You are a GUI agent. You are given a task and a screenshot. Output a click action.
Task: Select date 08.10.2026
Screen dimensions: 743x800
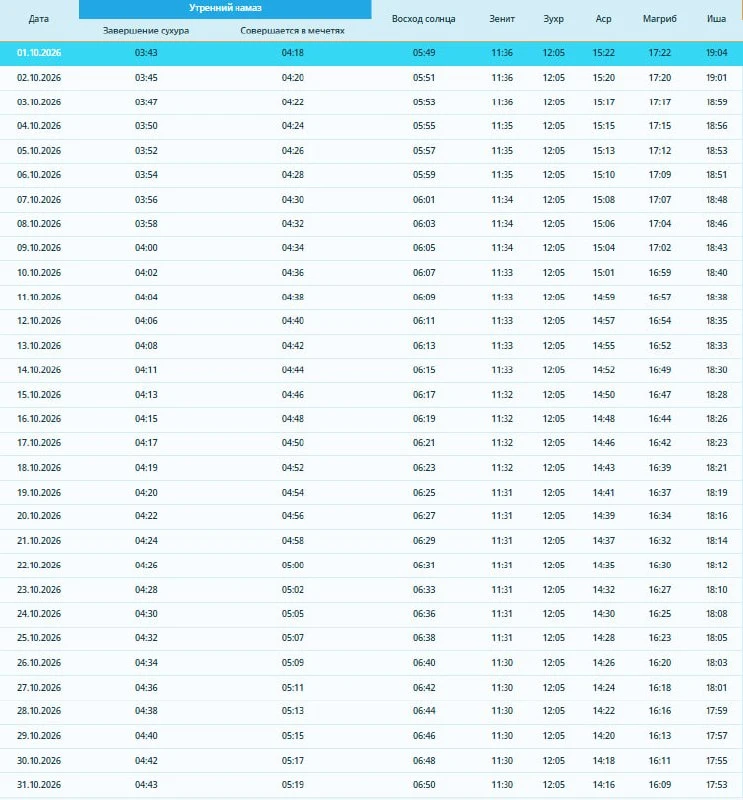coord(39,223)
